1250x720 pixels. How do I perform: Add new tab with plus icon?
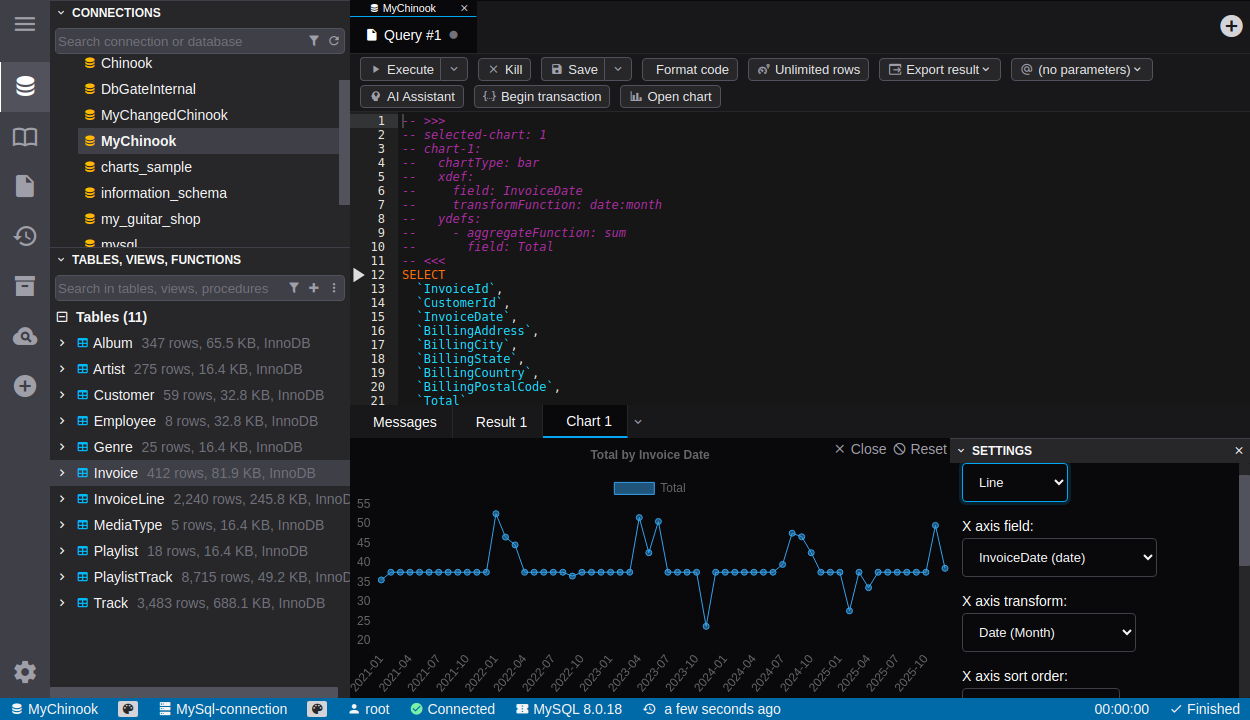tap(1232, 26)
